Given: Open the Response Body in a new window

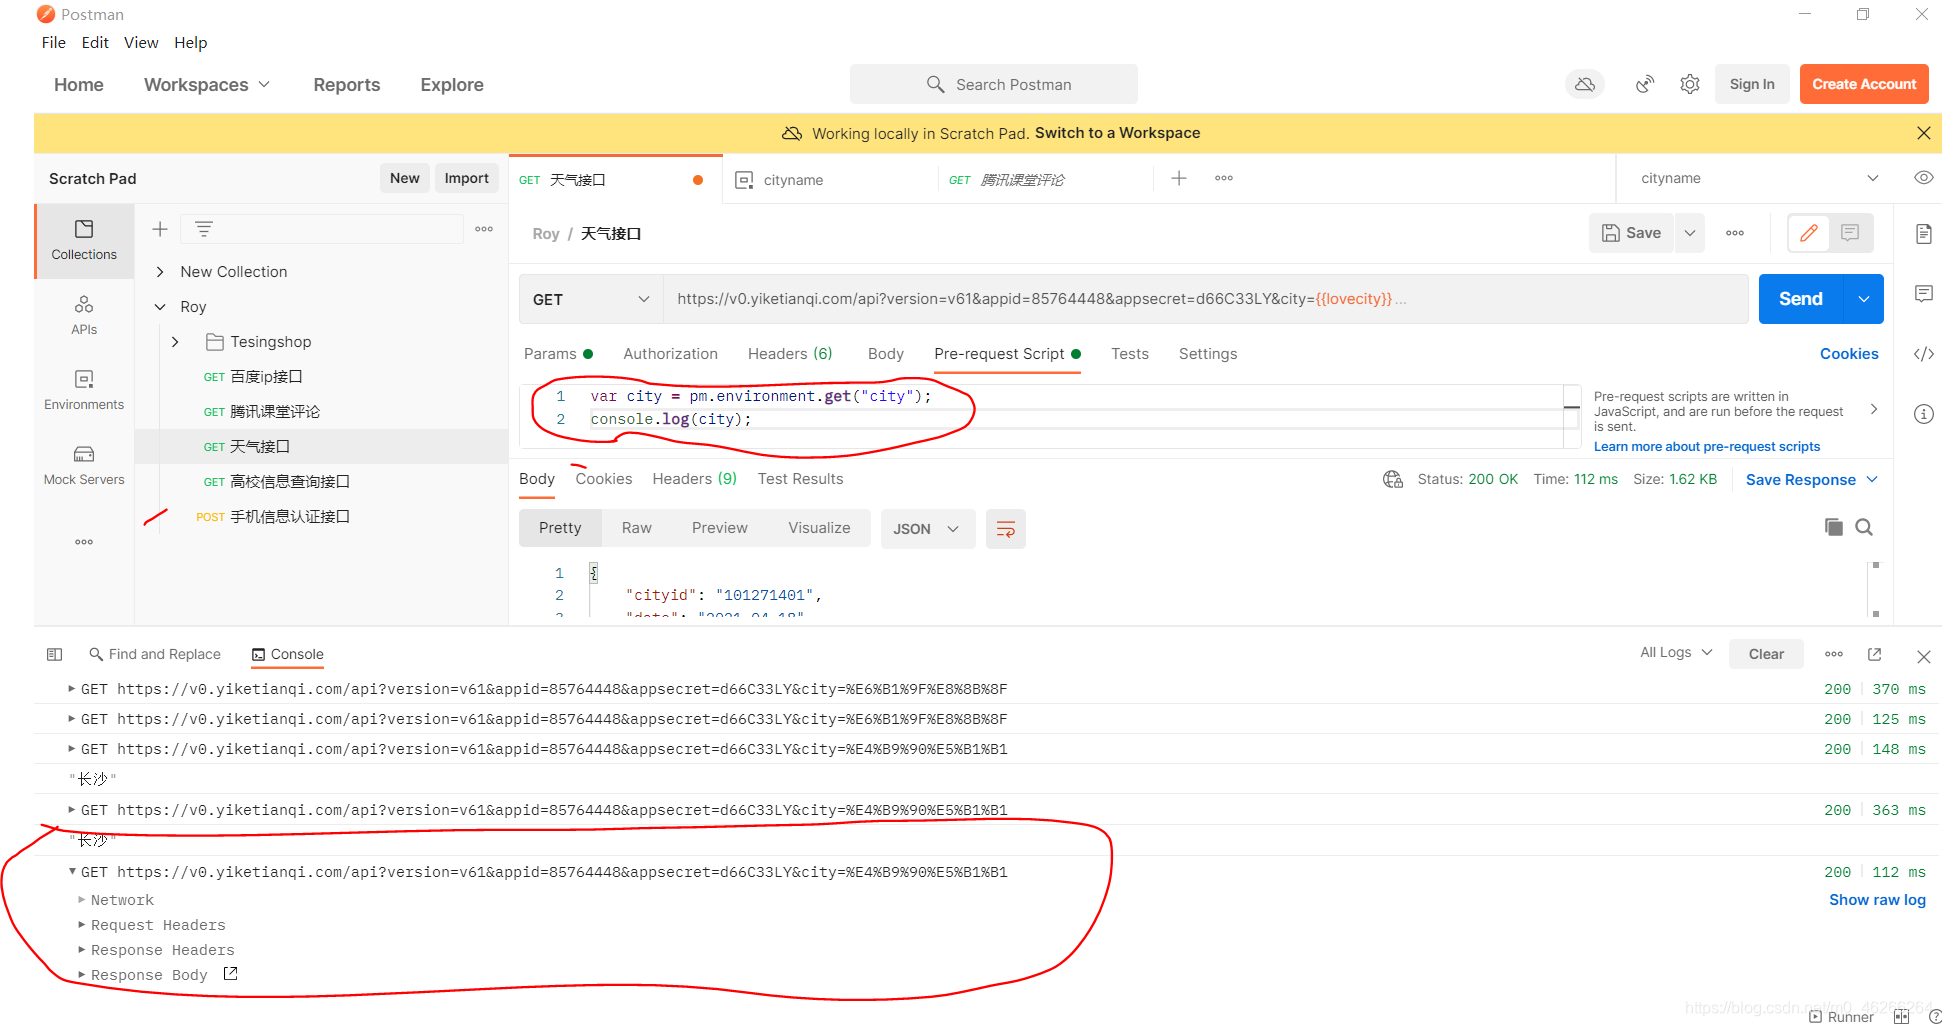Looking at the screenshot, I should [230, 974].
